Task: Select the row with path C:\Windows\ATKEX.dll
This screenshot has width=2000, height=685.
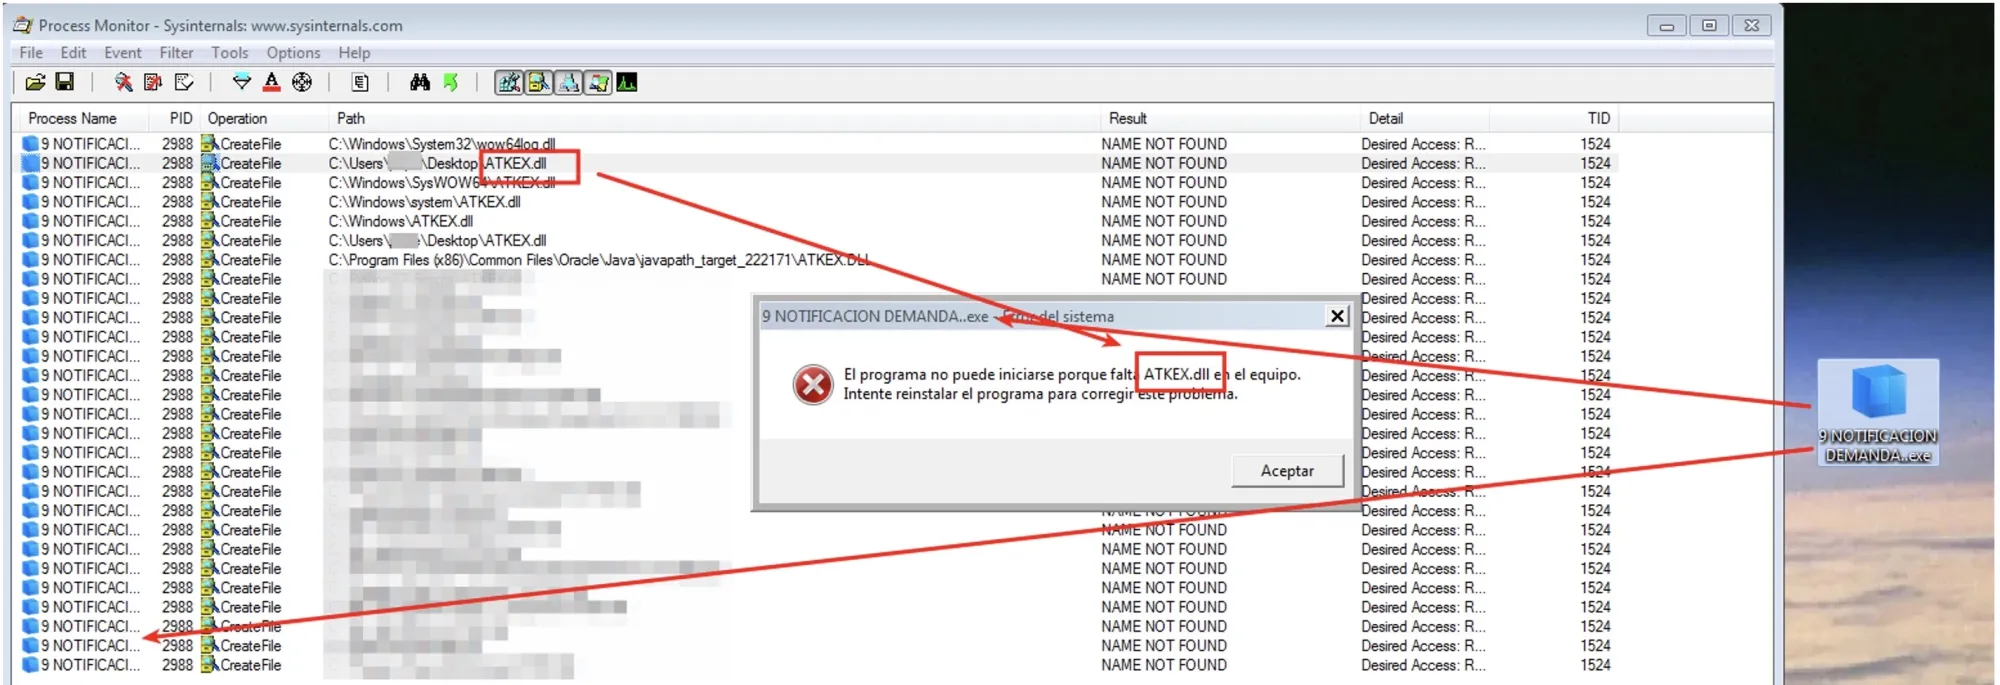Action: (x=816, y=221)
